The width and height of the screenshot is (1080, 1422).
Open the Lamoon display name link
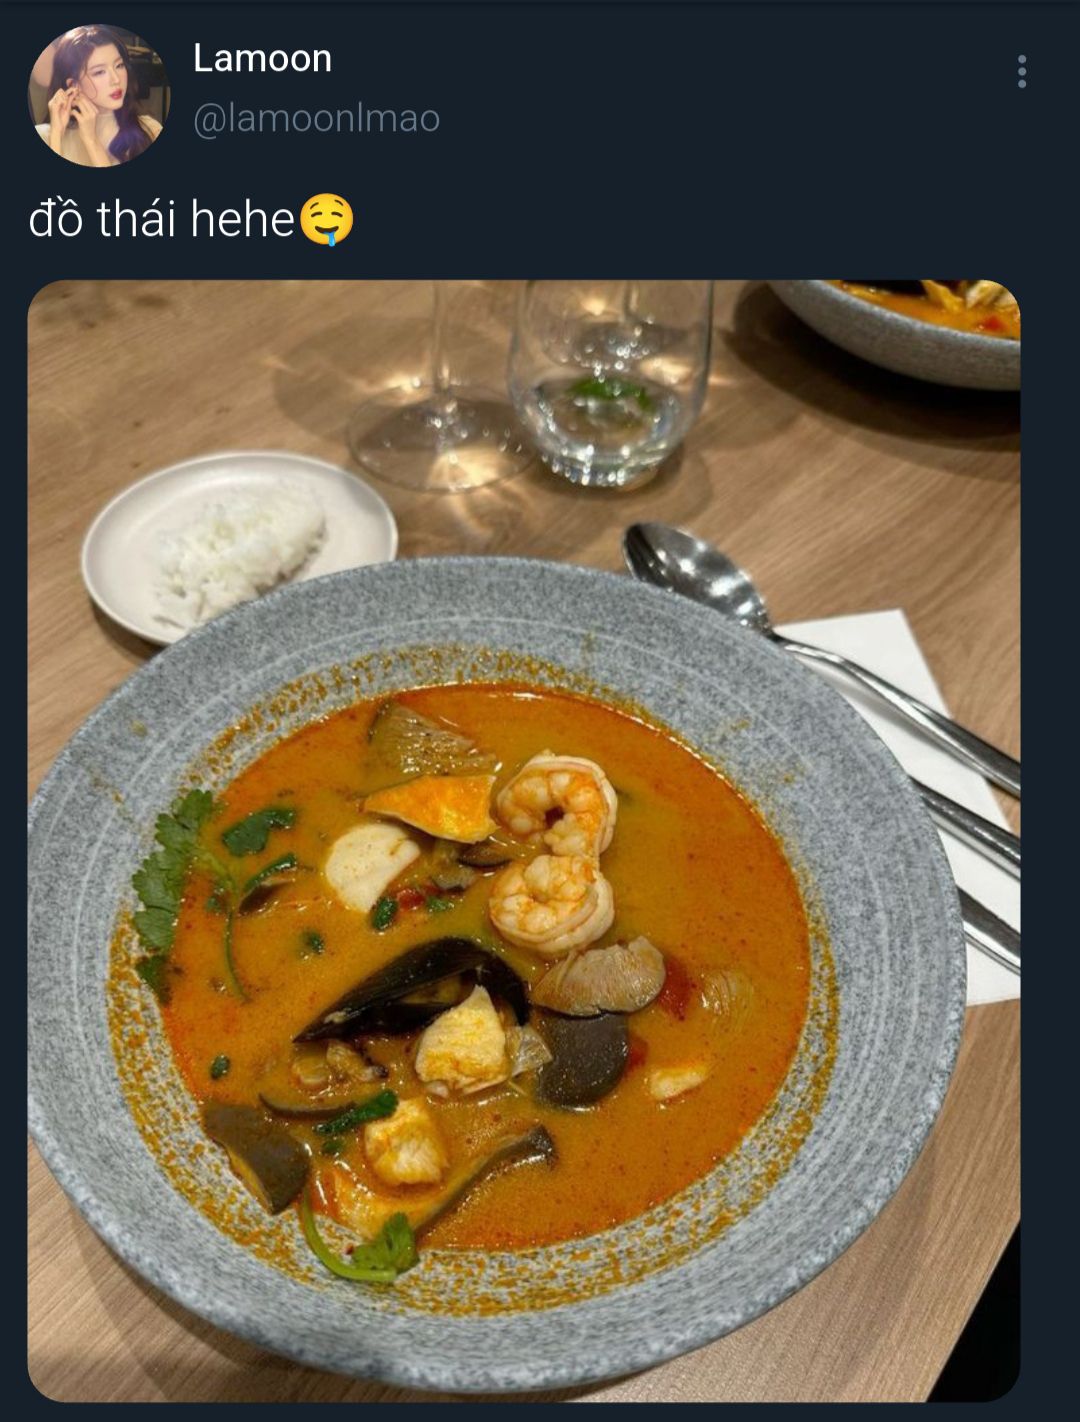(x=262, y=58)
